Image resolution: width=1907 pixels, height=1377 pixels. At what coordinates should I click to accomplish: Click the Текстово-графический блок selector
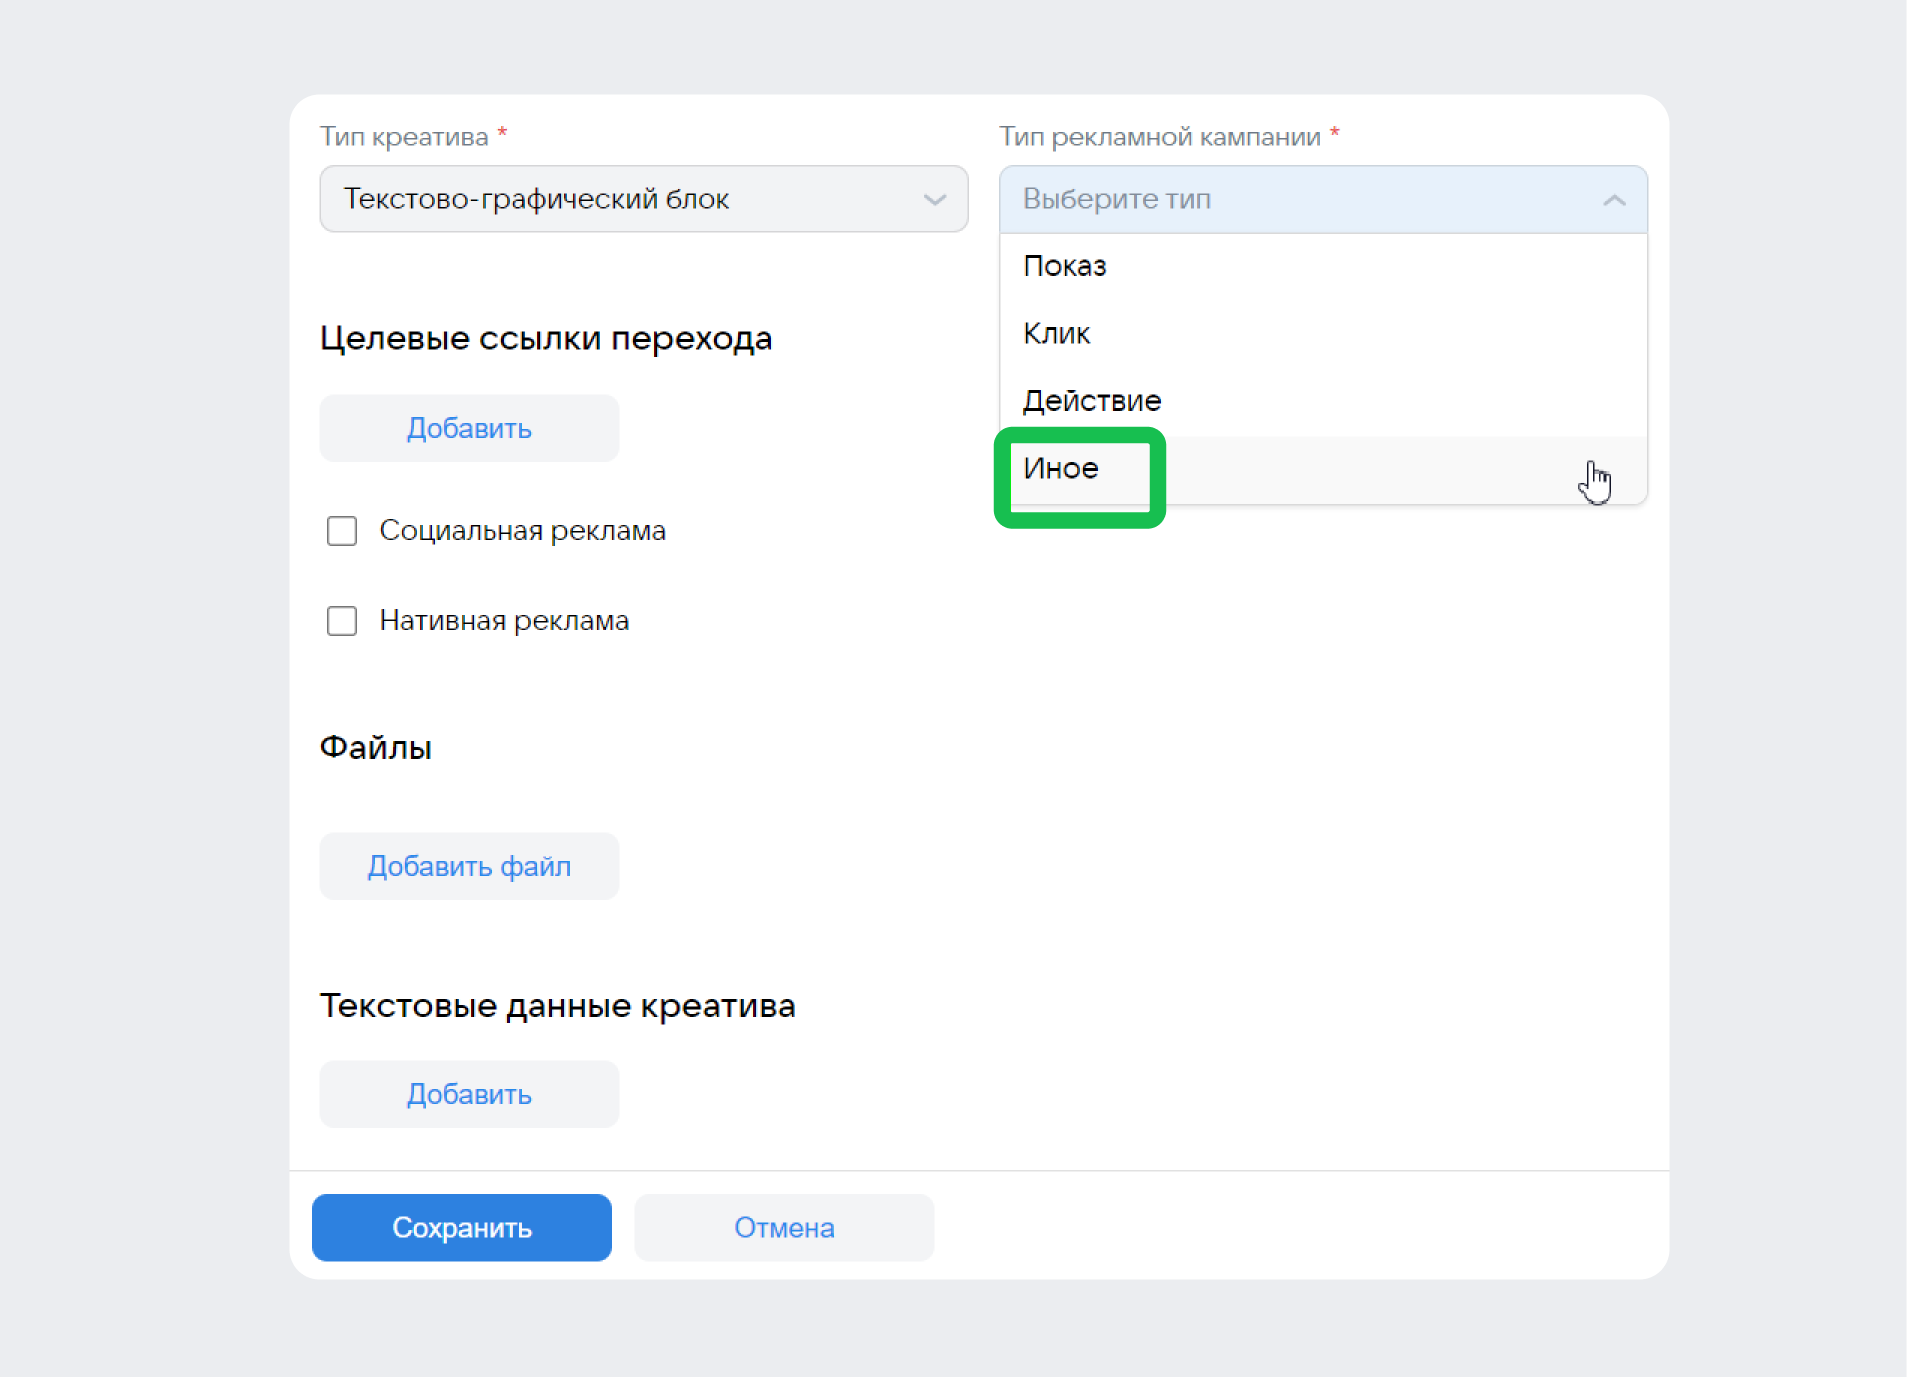coord(600,199)
